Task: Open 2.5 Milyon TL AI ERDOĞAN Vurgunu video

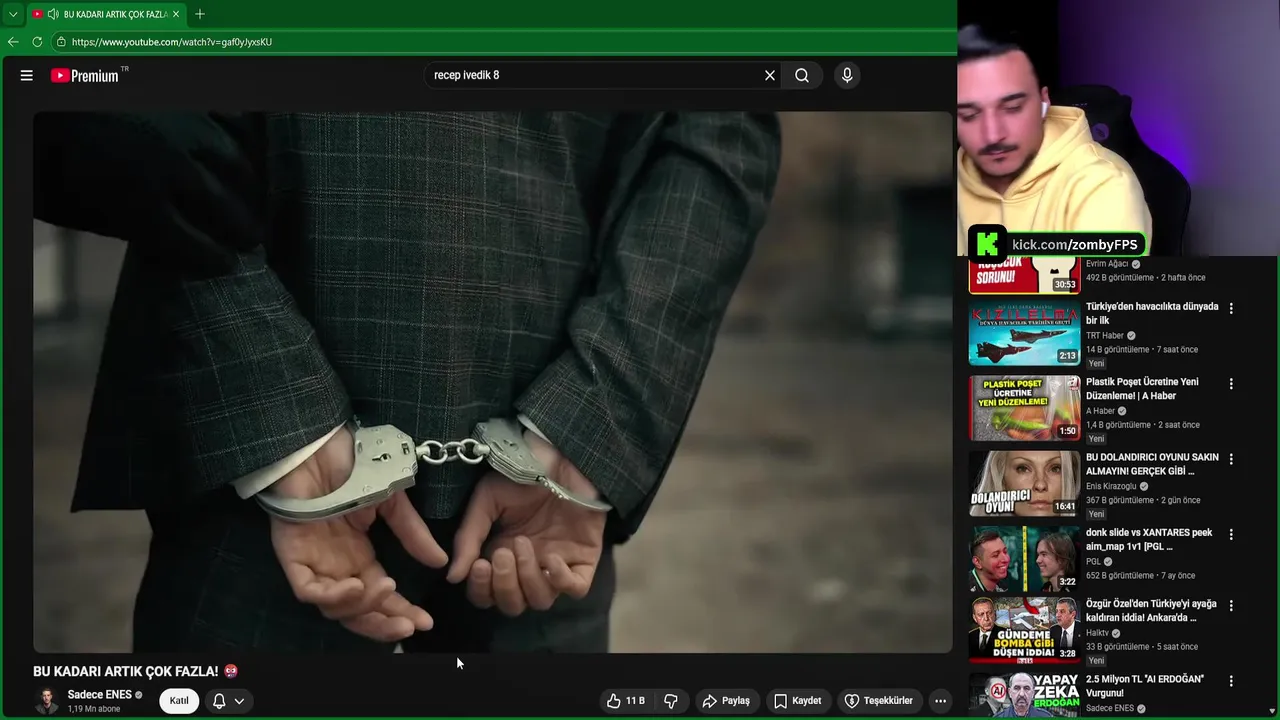Action: point(1145,686)
